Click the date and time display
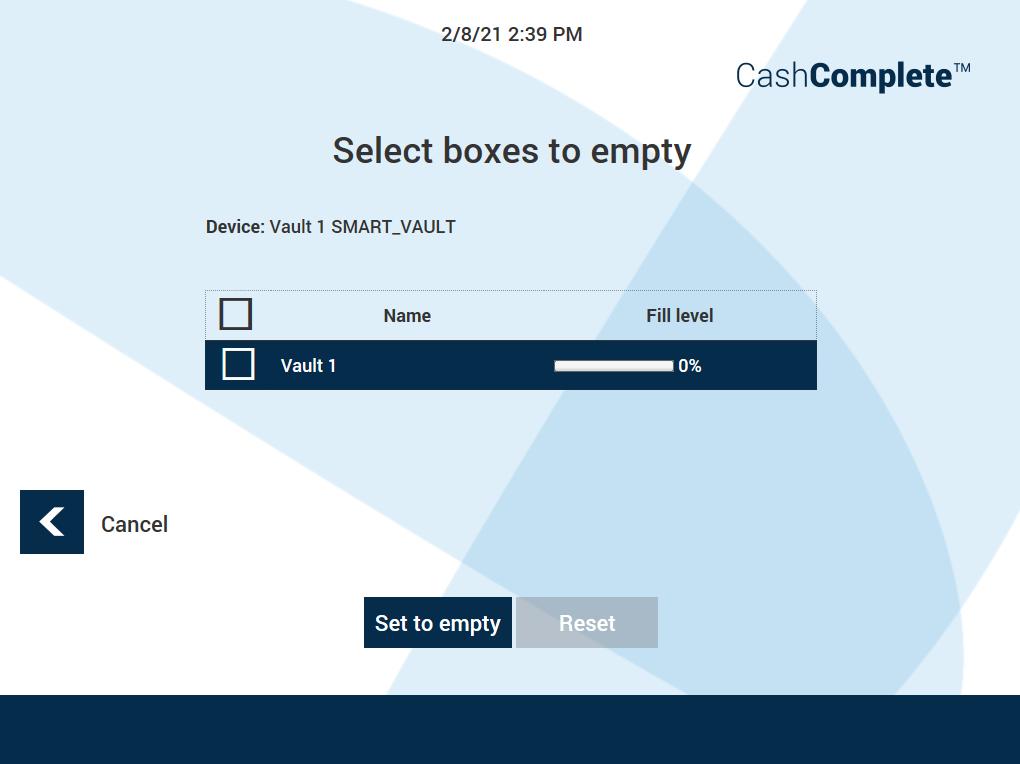Screen dimensions: 1020x764 [511, 34]
